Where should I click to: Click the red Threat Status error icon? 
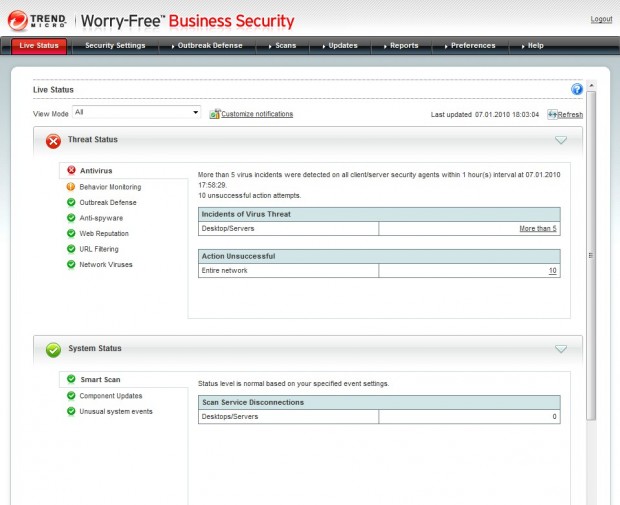pos(53,141)
